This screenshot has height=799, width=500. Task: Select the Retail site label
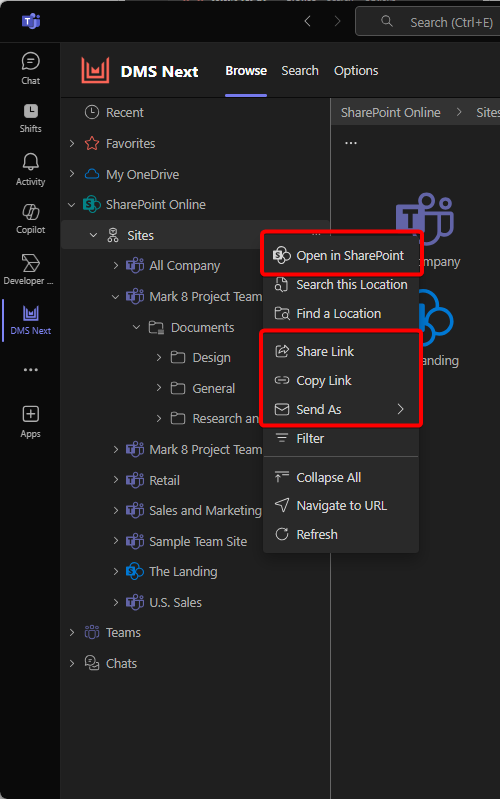[x=164, y=480]
